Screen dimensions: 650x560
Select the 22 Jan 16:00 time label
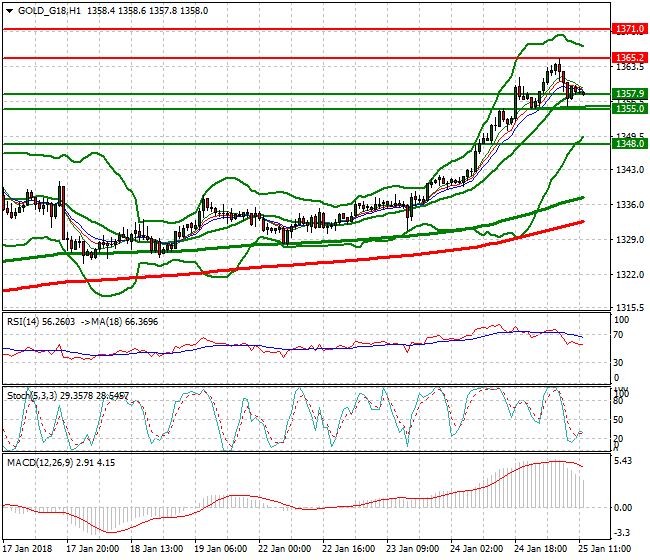[349, 549]
